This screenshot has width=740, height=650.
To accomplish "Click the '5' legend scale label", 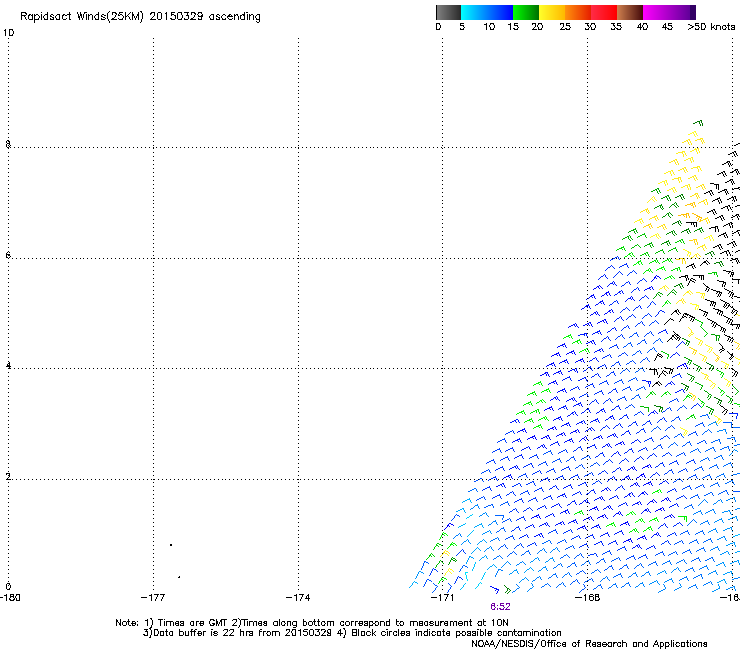I will 462,27.
